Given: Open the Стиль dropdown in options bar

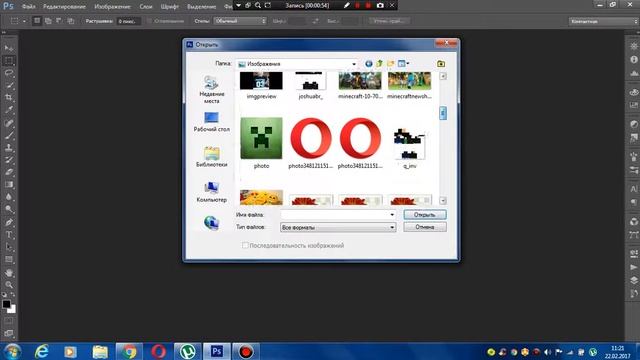Looking at the screenshot, I should pyautogui.click(x=240, y=21).
